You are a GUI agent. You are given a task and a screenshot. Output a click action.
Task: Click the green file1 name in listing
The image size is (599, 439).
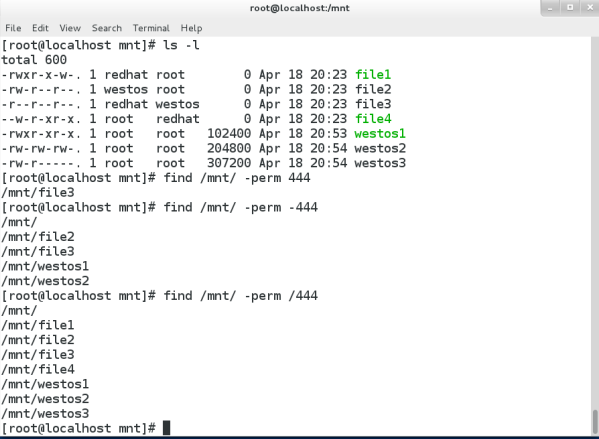coord(373,75)
